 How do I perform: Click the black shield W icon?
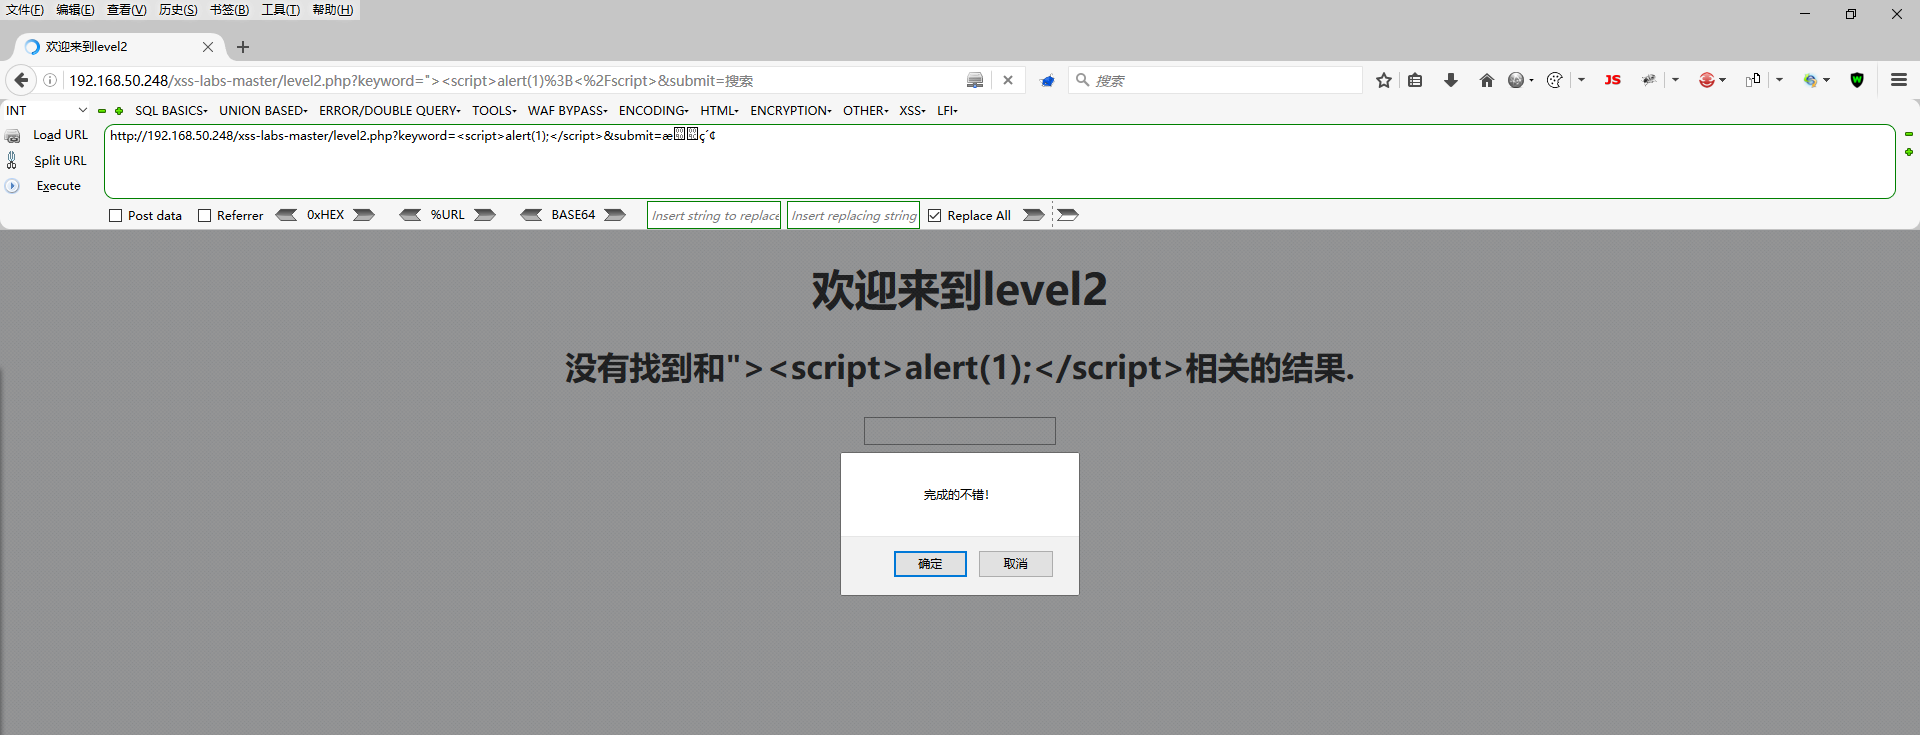[1857, 80]
